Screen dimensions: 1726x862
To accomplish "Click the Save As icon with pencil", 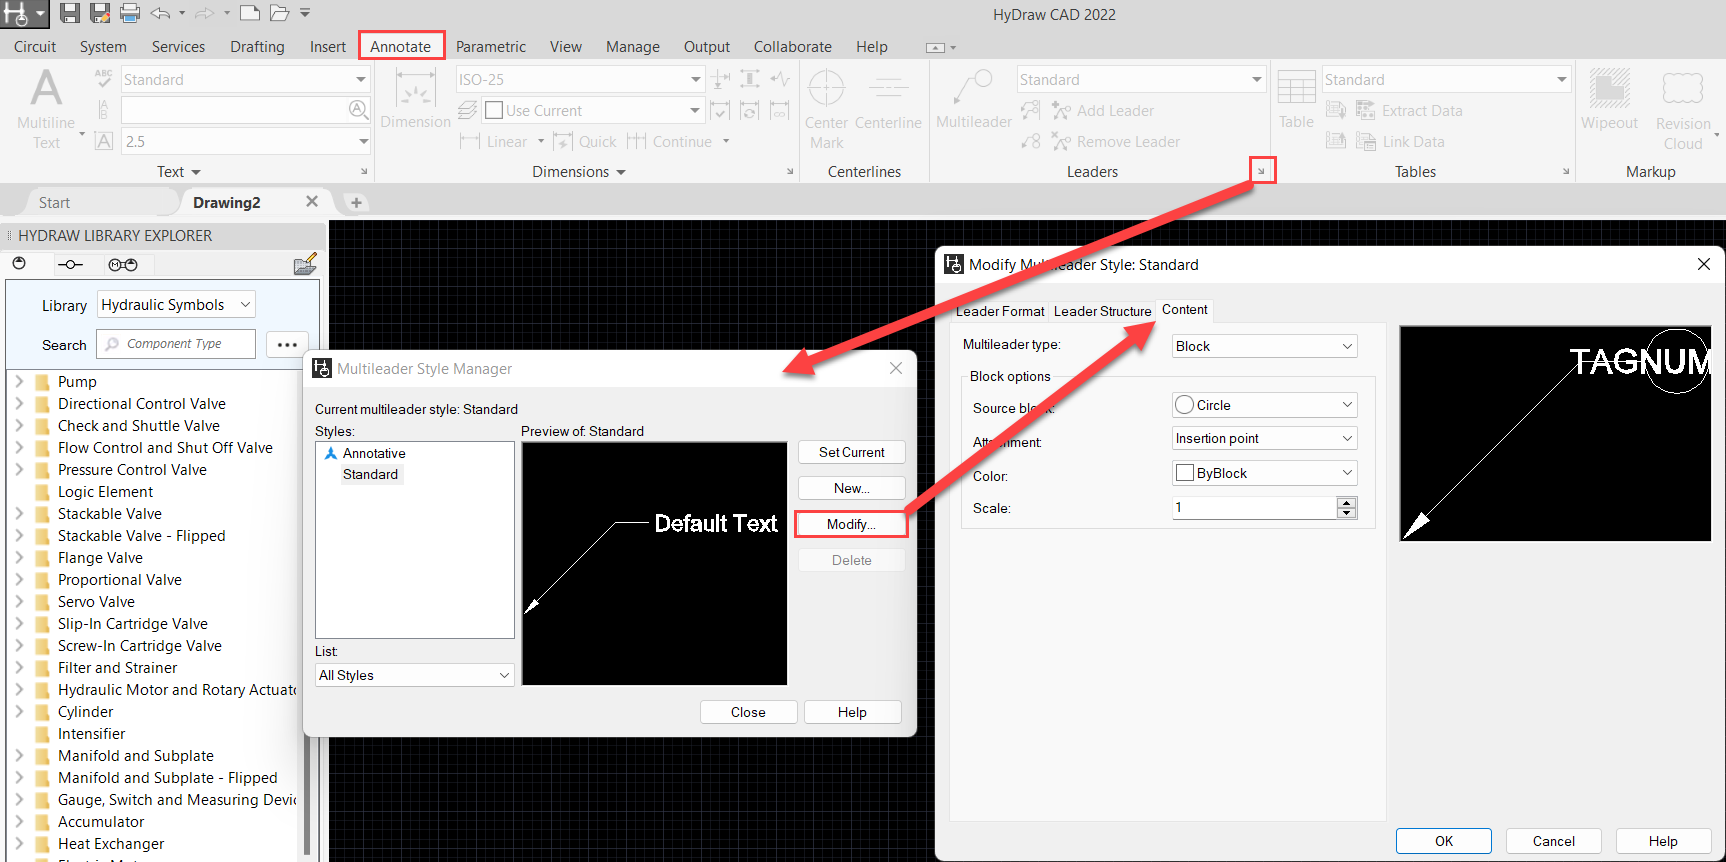I will [99, 13].
